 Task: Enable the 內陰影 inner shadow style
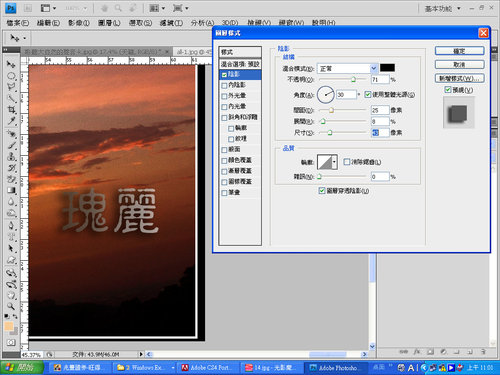[224, 85]
